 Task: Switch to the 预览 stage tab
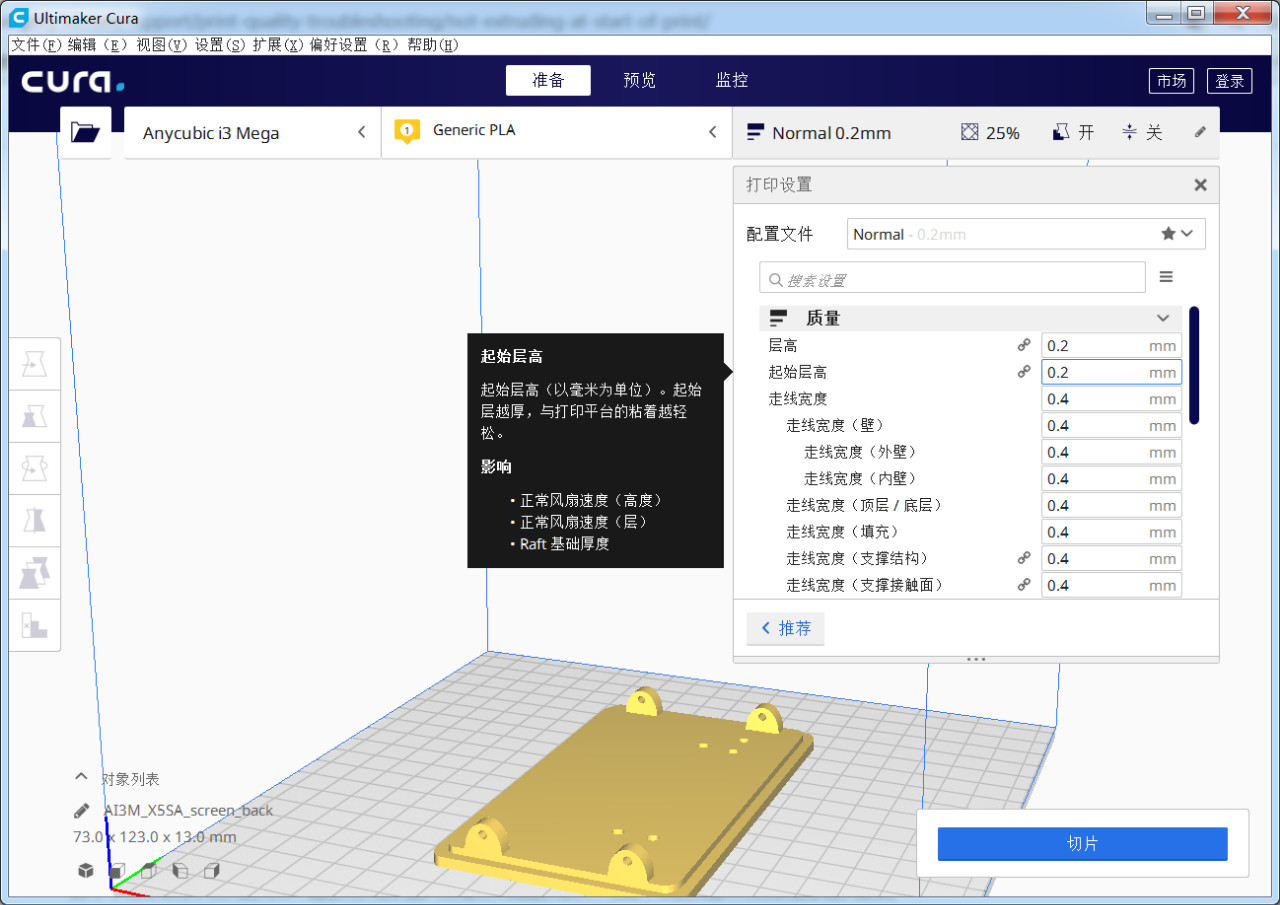point(640,81)
